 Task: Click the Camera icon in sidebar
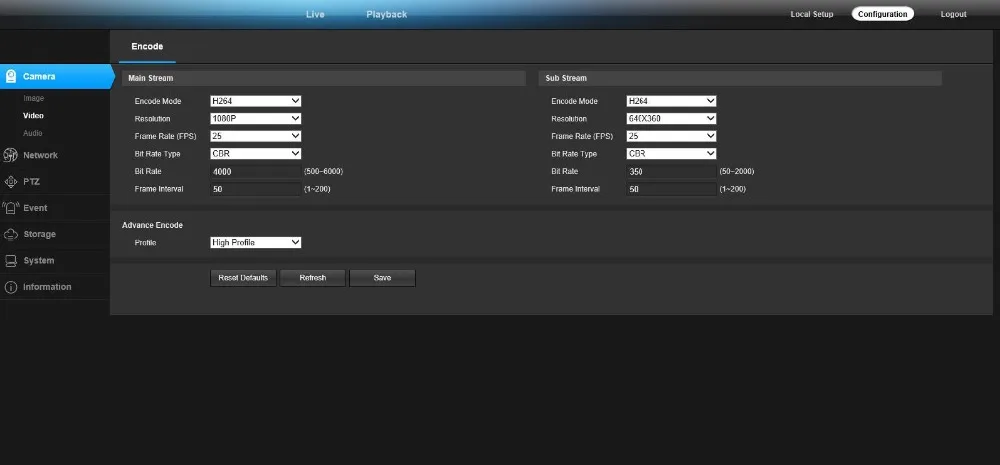click(x=10, y=77)
